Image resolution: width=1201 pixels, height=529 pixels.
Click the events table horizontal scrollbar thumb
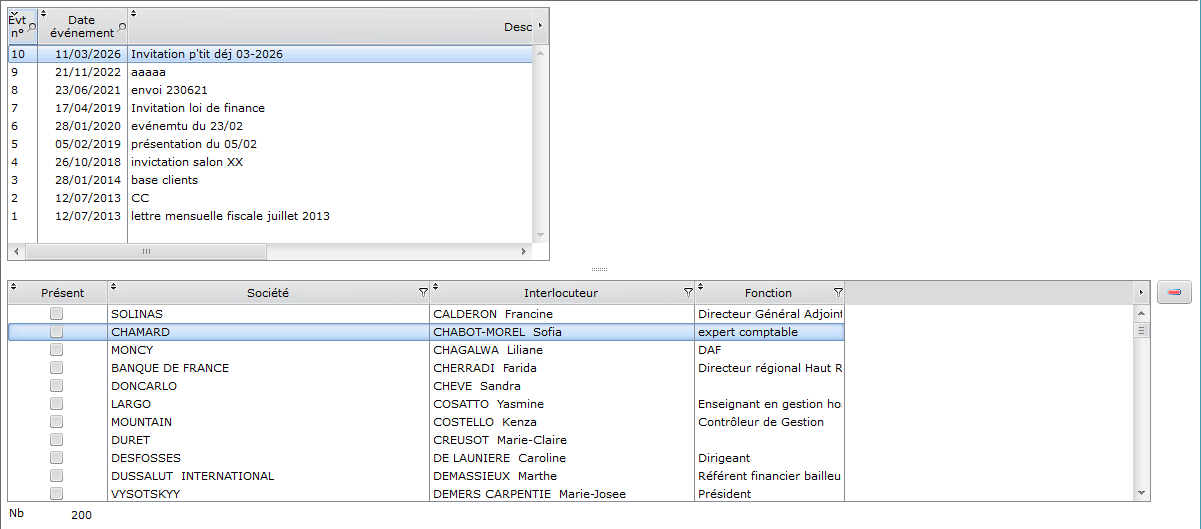[x=146, y=252]
